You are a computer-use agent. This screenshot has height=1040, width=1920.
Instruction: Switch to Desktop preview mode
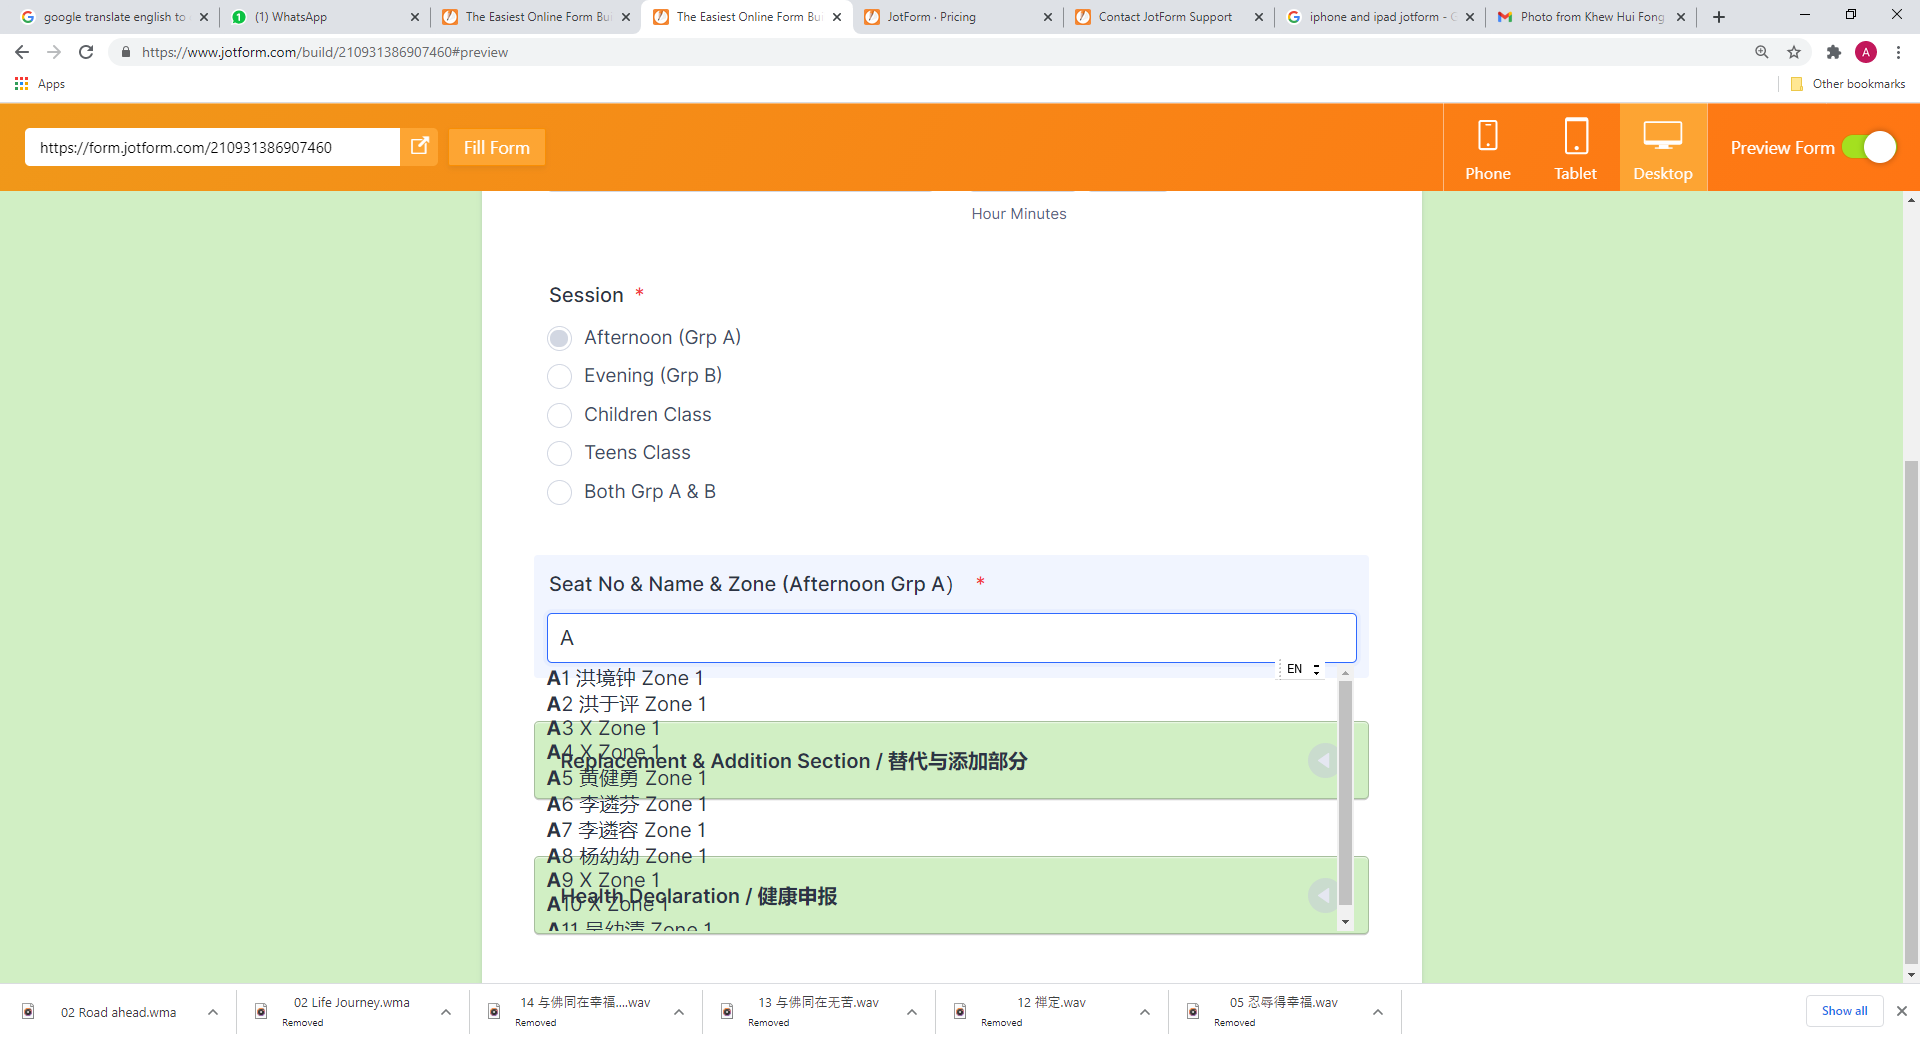tap(1663, 147)
